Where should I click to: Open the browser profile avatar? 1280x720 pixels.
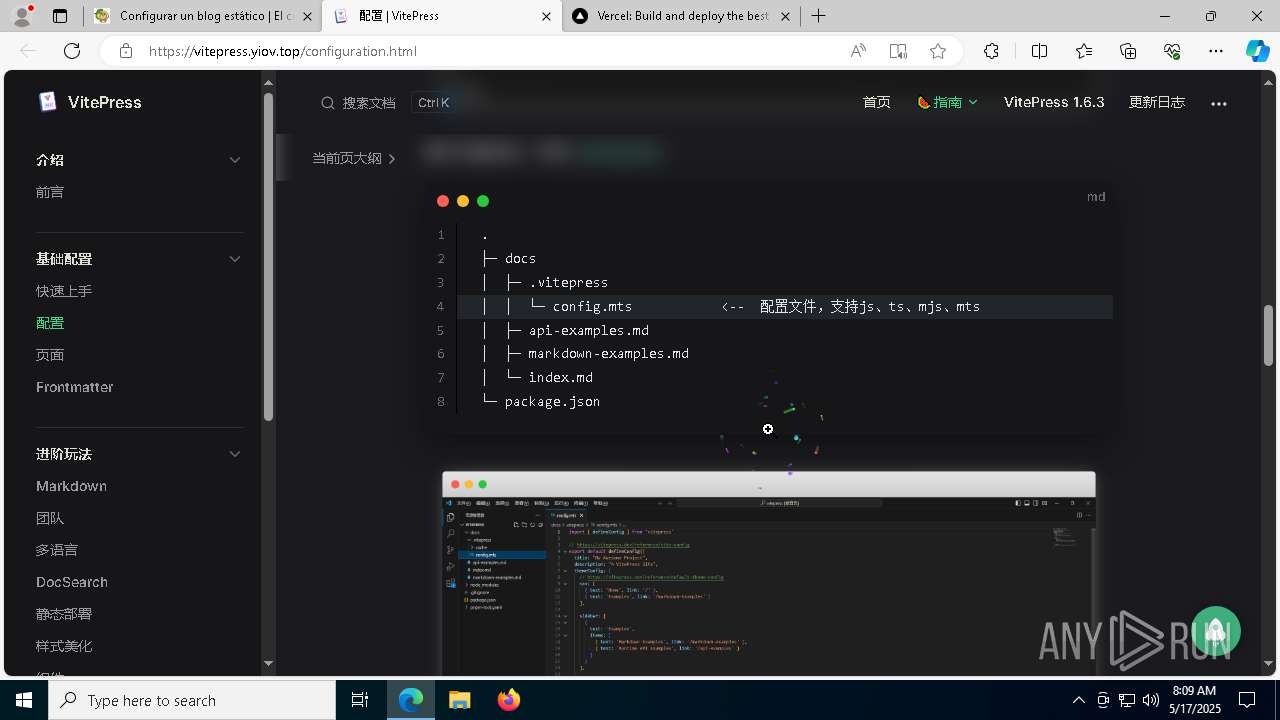(22, 16)
